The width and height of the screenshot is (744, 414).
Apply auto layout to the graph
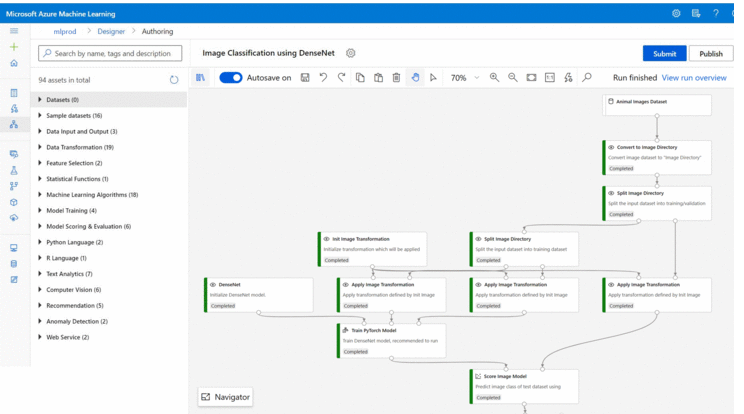click(568, 77)
